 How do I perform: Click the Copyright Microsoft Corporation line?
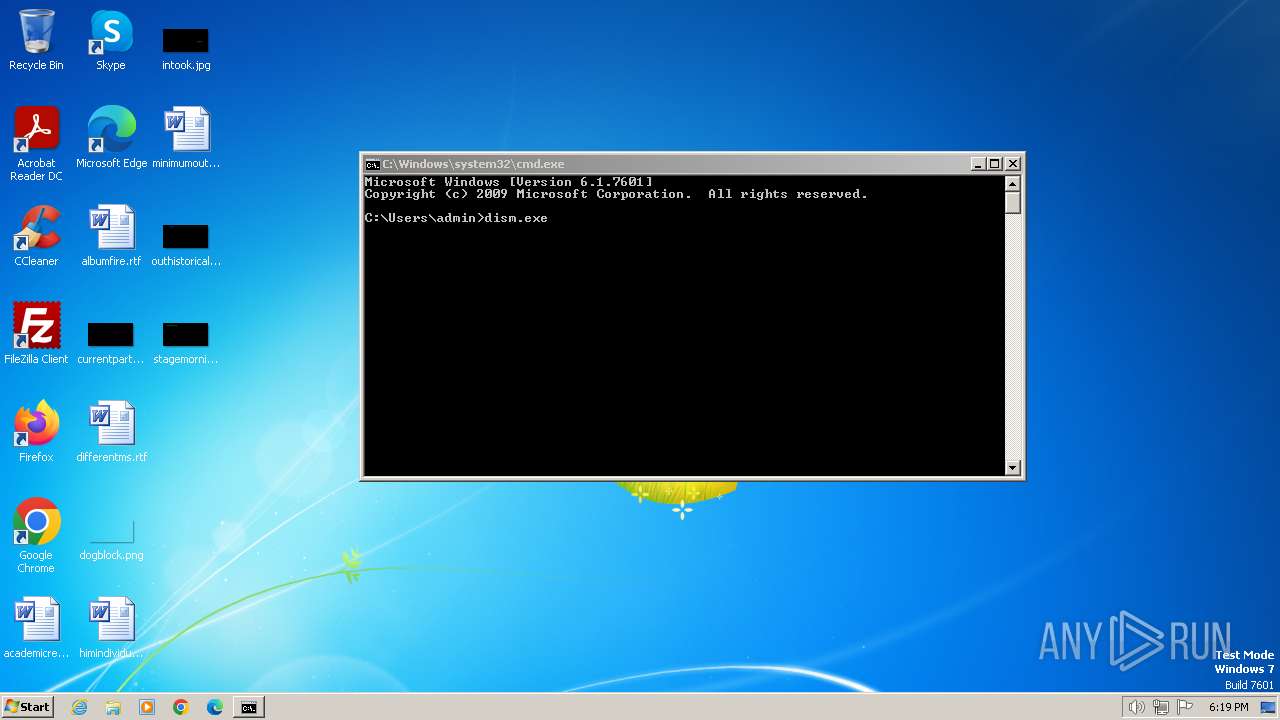point(616,194)
